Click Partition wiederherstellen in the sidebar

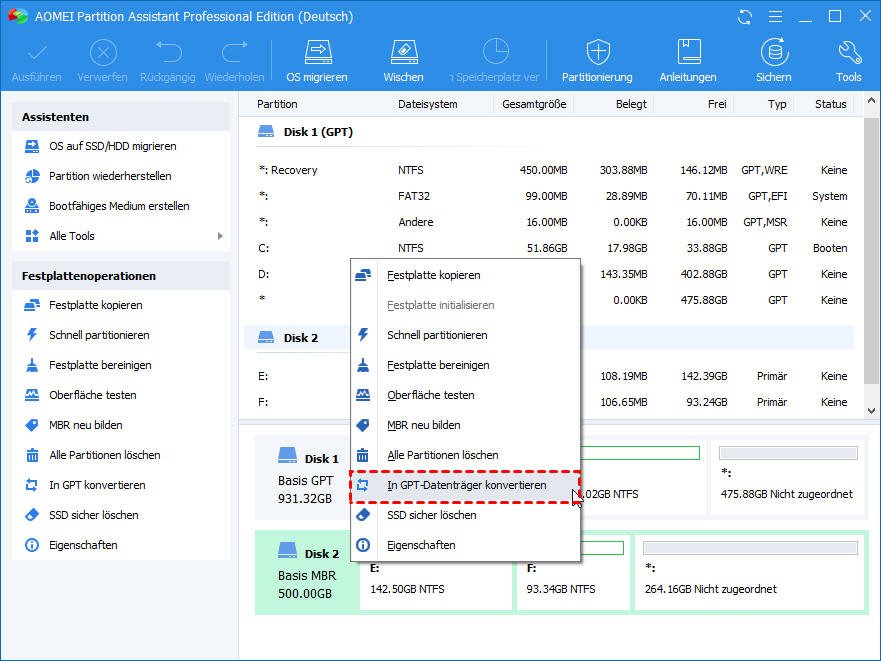pyautogui.click(x=110, y=176)
